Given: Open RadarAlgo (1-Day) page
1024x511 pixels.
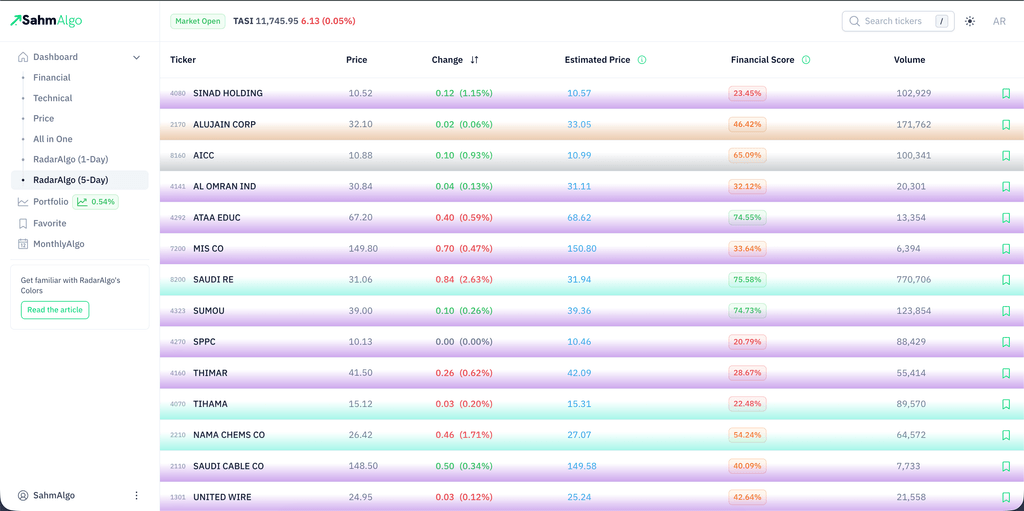Looking at the screenshot, I should click(x=70, y=160).
